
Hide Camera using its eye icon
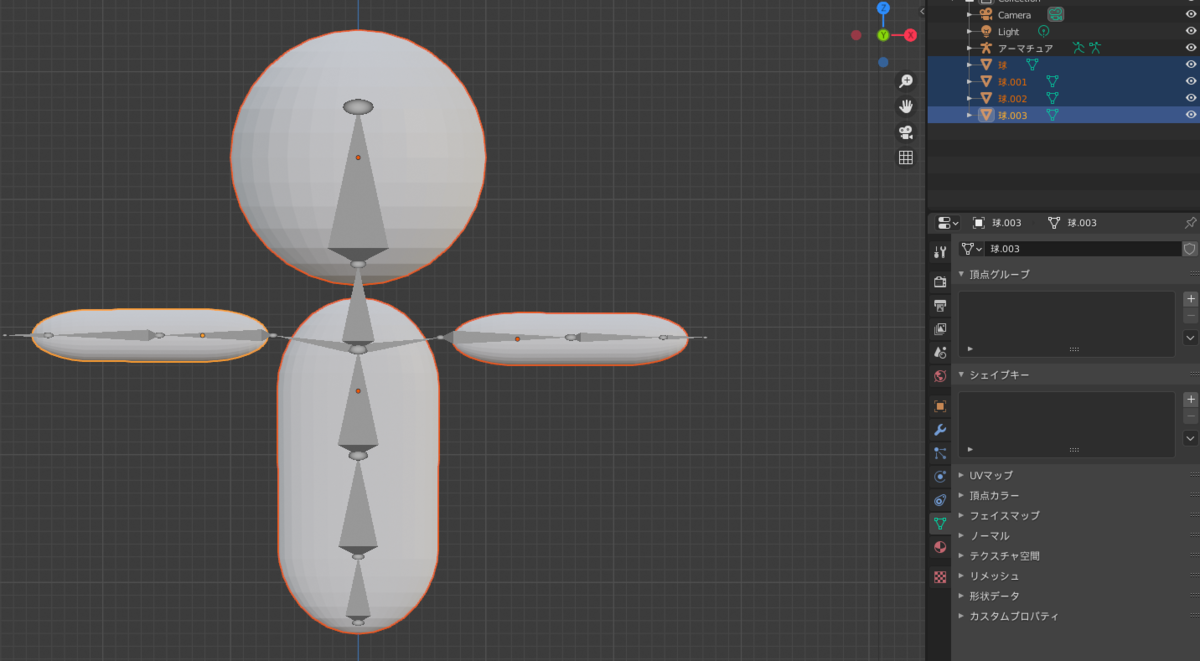coord(1190,15)
